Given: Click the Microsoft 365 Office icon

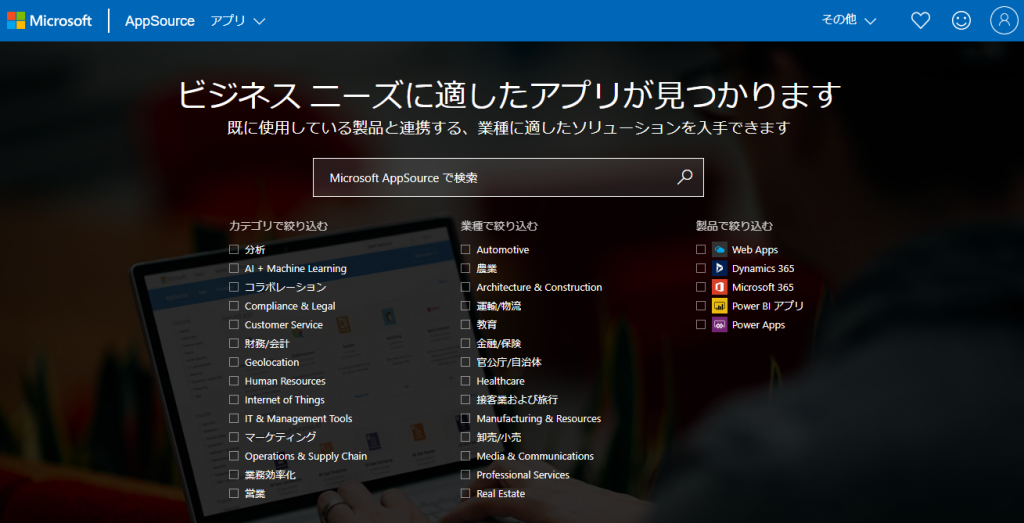Looking at the screenshot, I should [x=719, y=288].
